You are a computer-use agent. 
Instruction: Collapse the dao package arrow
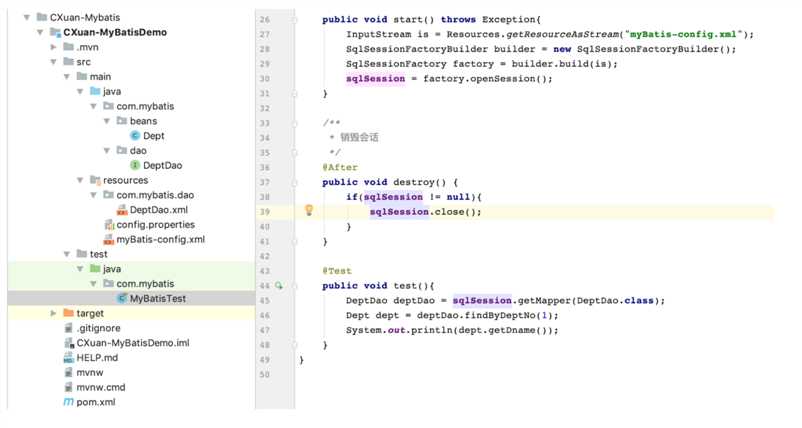click(x=106, y=151)
